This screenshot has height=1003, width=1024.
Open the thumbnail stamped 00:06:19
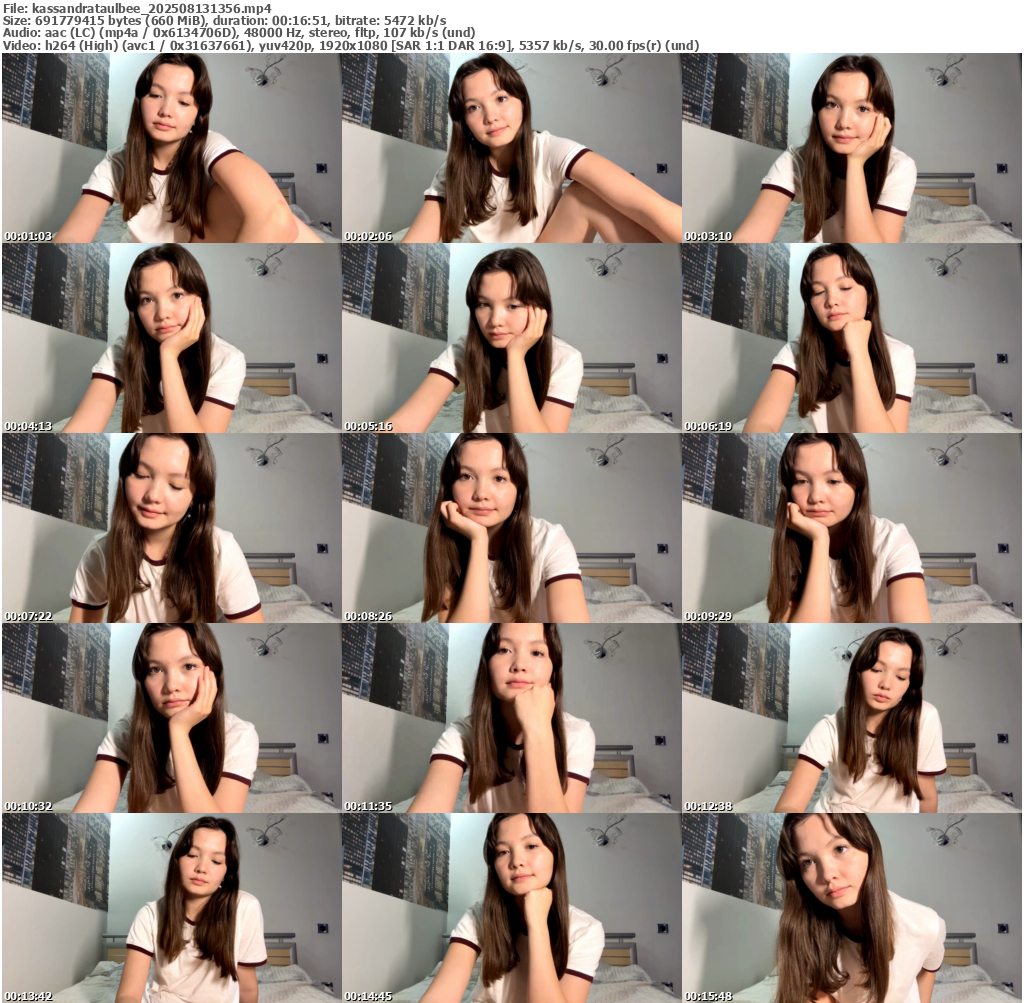[x=852, y=338]
